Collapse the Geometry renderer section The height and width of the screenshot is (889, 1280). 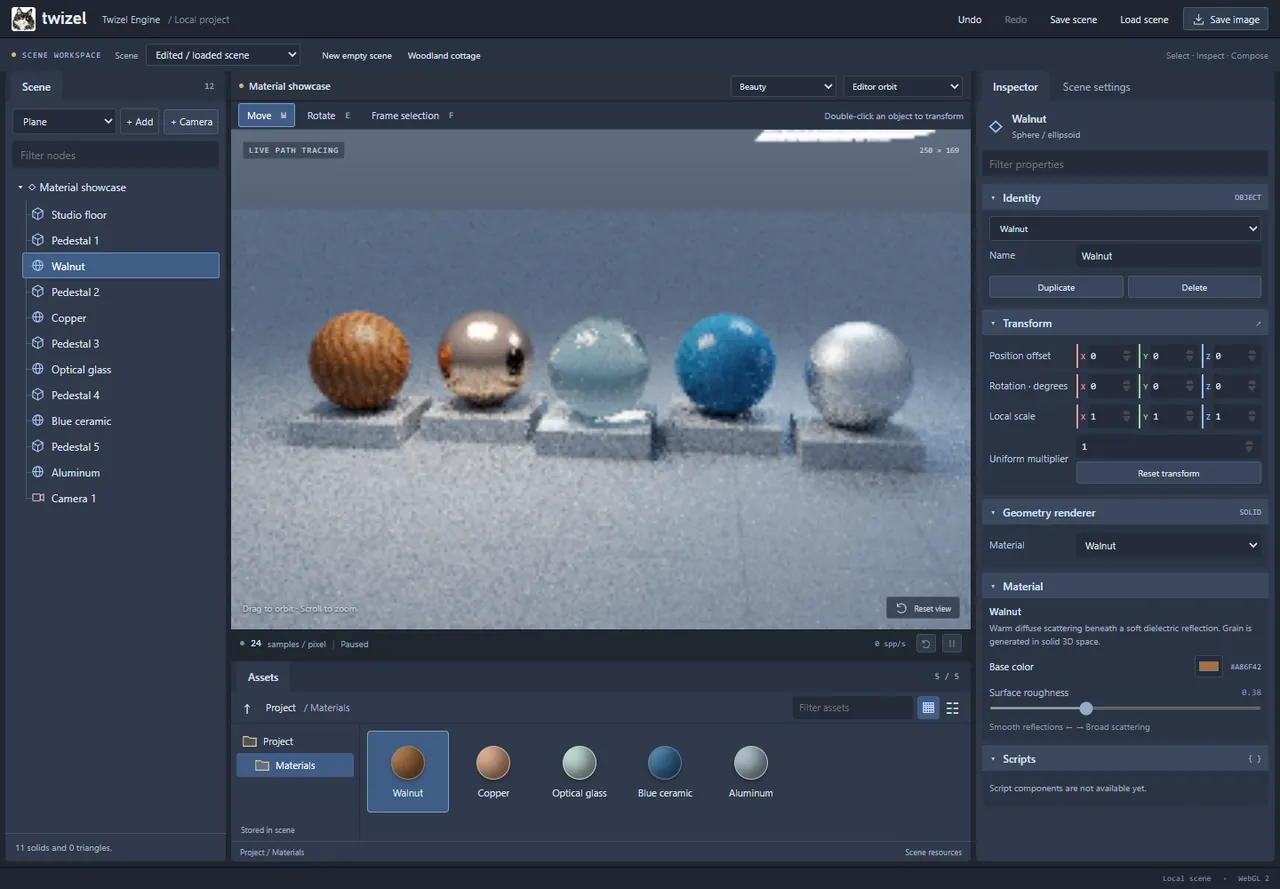992,512
